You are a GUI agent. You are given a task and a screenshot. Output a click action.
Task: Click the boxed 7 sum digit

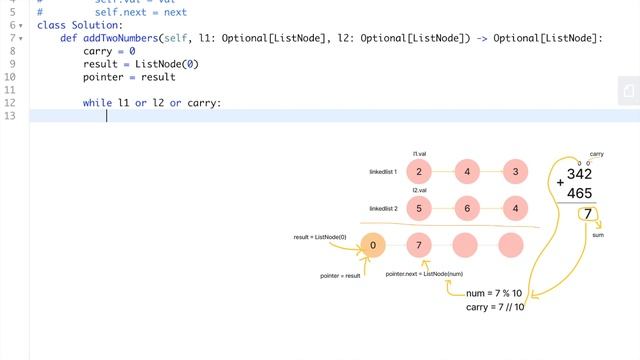click(588, 214)
